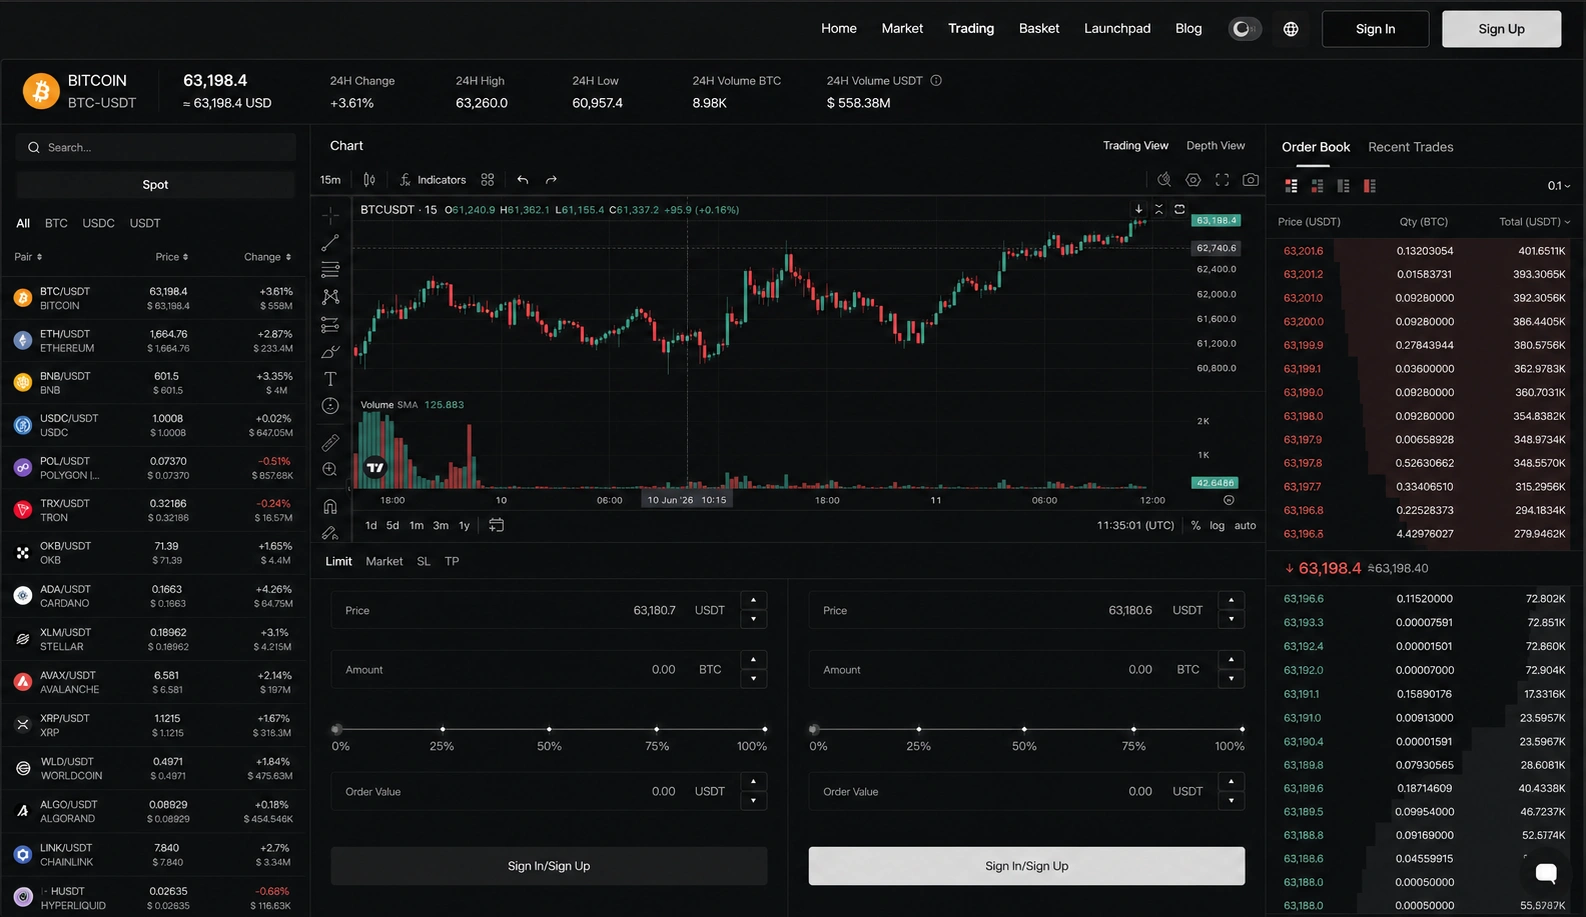The width and height of the screenshot is (1586, 917).
Task: Filter pairs by USDC tab
Action: 98,223
